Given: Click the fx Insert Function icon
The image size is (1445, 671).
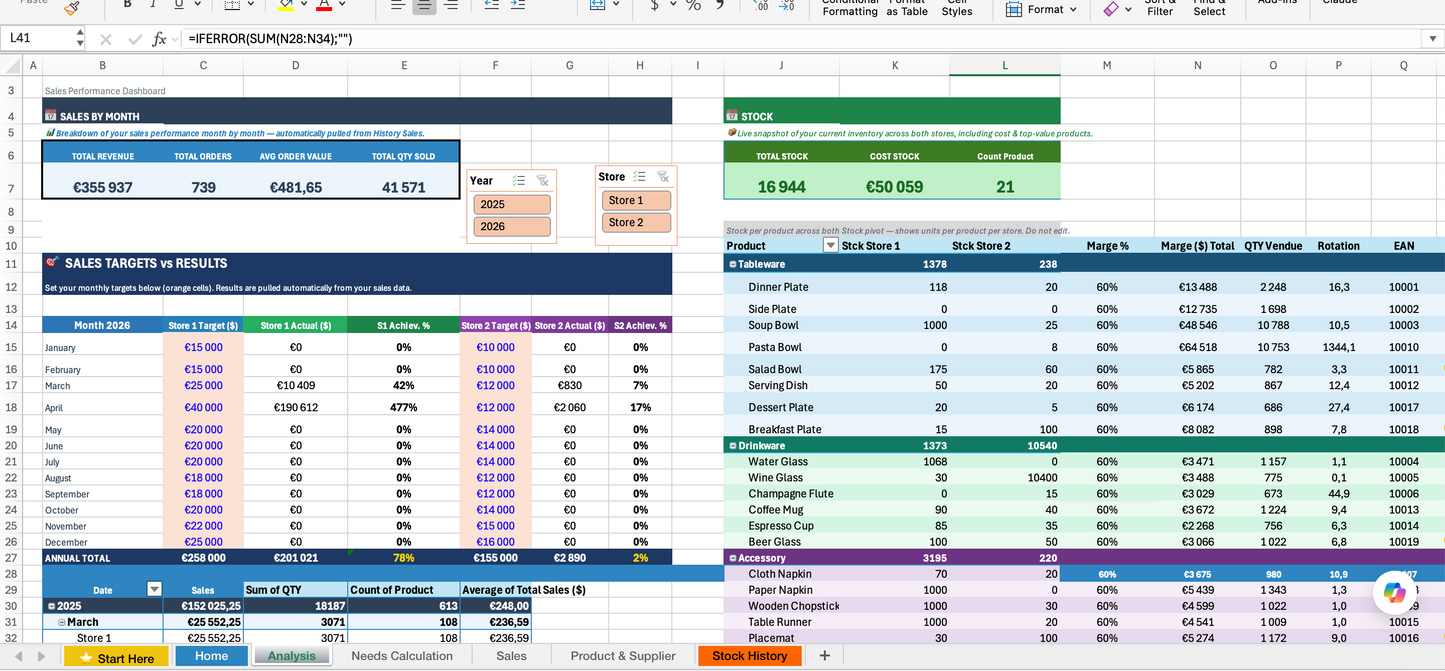Looking at the screenshot, I should [159, 39].
